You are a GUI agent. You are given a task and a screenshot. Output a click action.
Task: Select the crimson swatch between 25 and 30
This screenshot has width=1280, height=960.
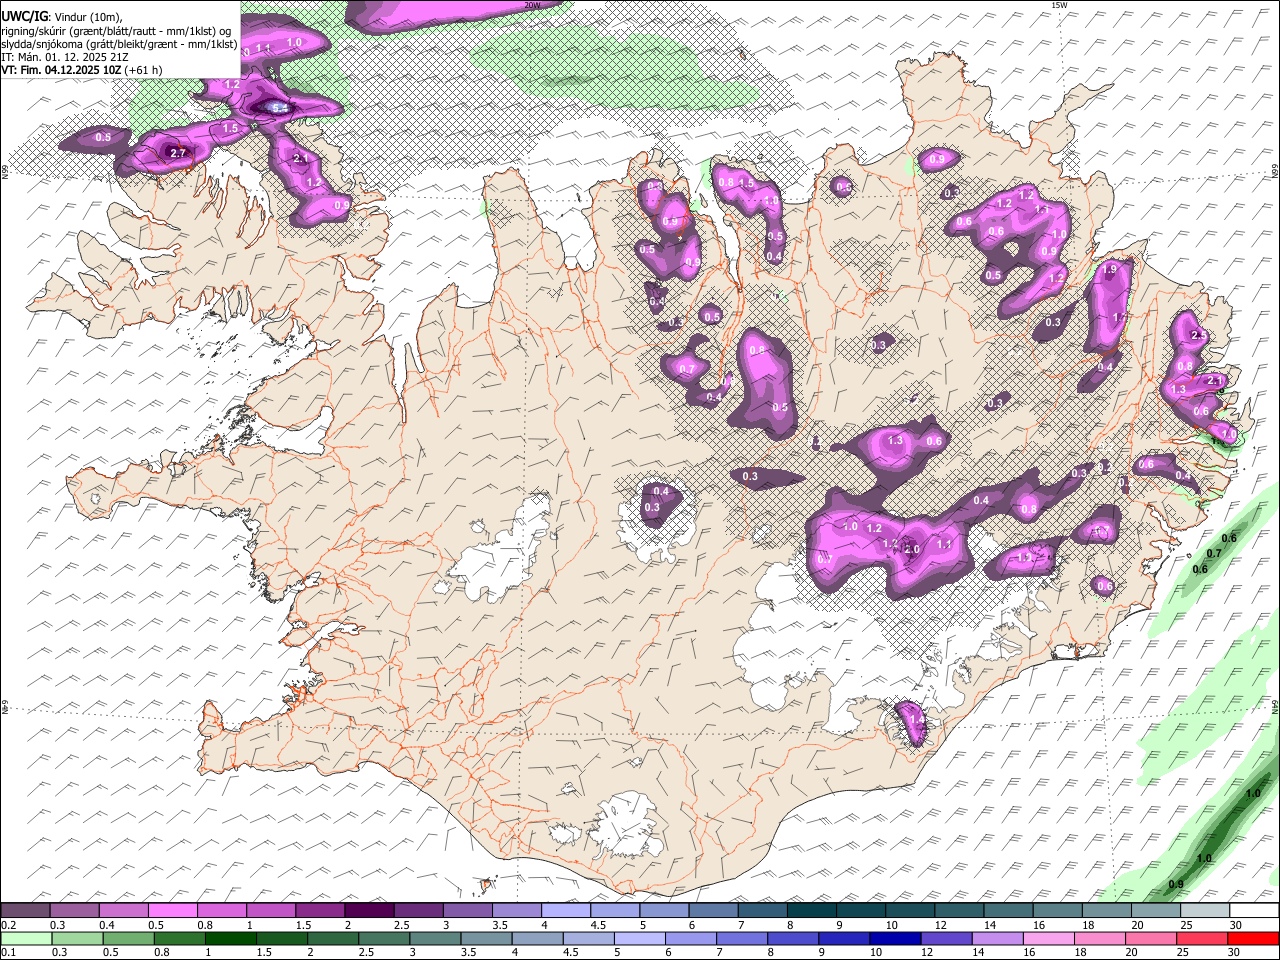tap(1203, 938)
